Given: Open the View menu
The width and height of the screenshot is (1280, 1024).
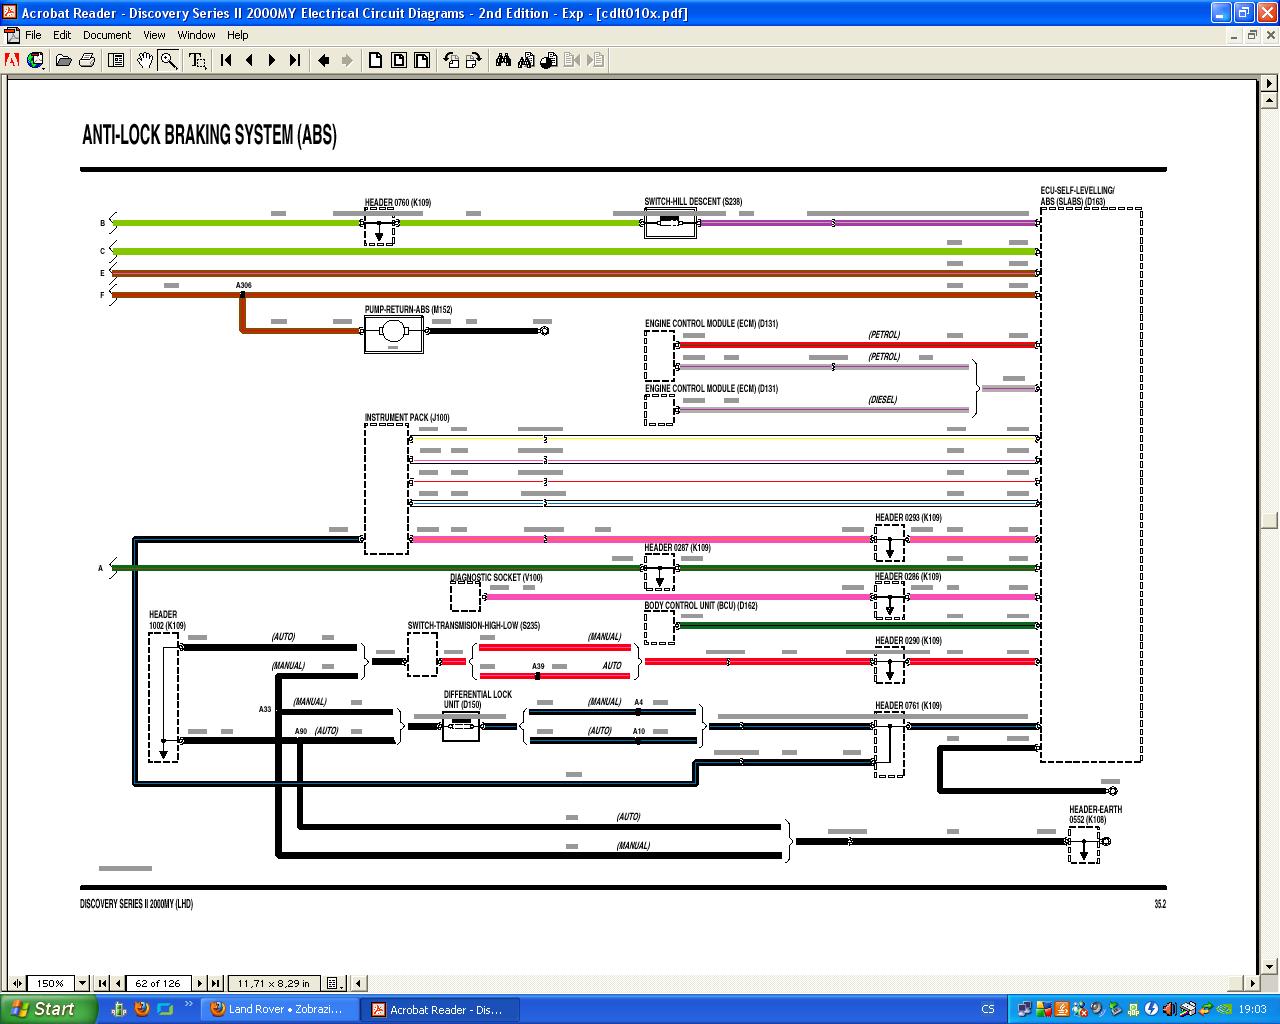Looking at the screenshot, I should [154, 35].
